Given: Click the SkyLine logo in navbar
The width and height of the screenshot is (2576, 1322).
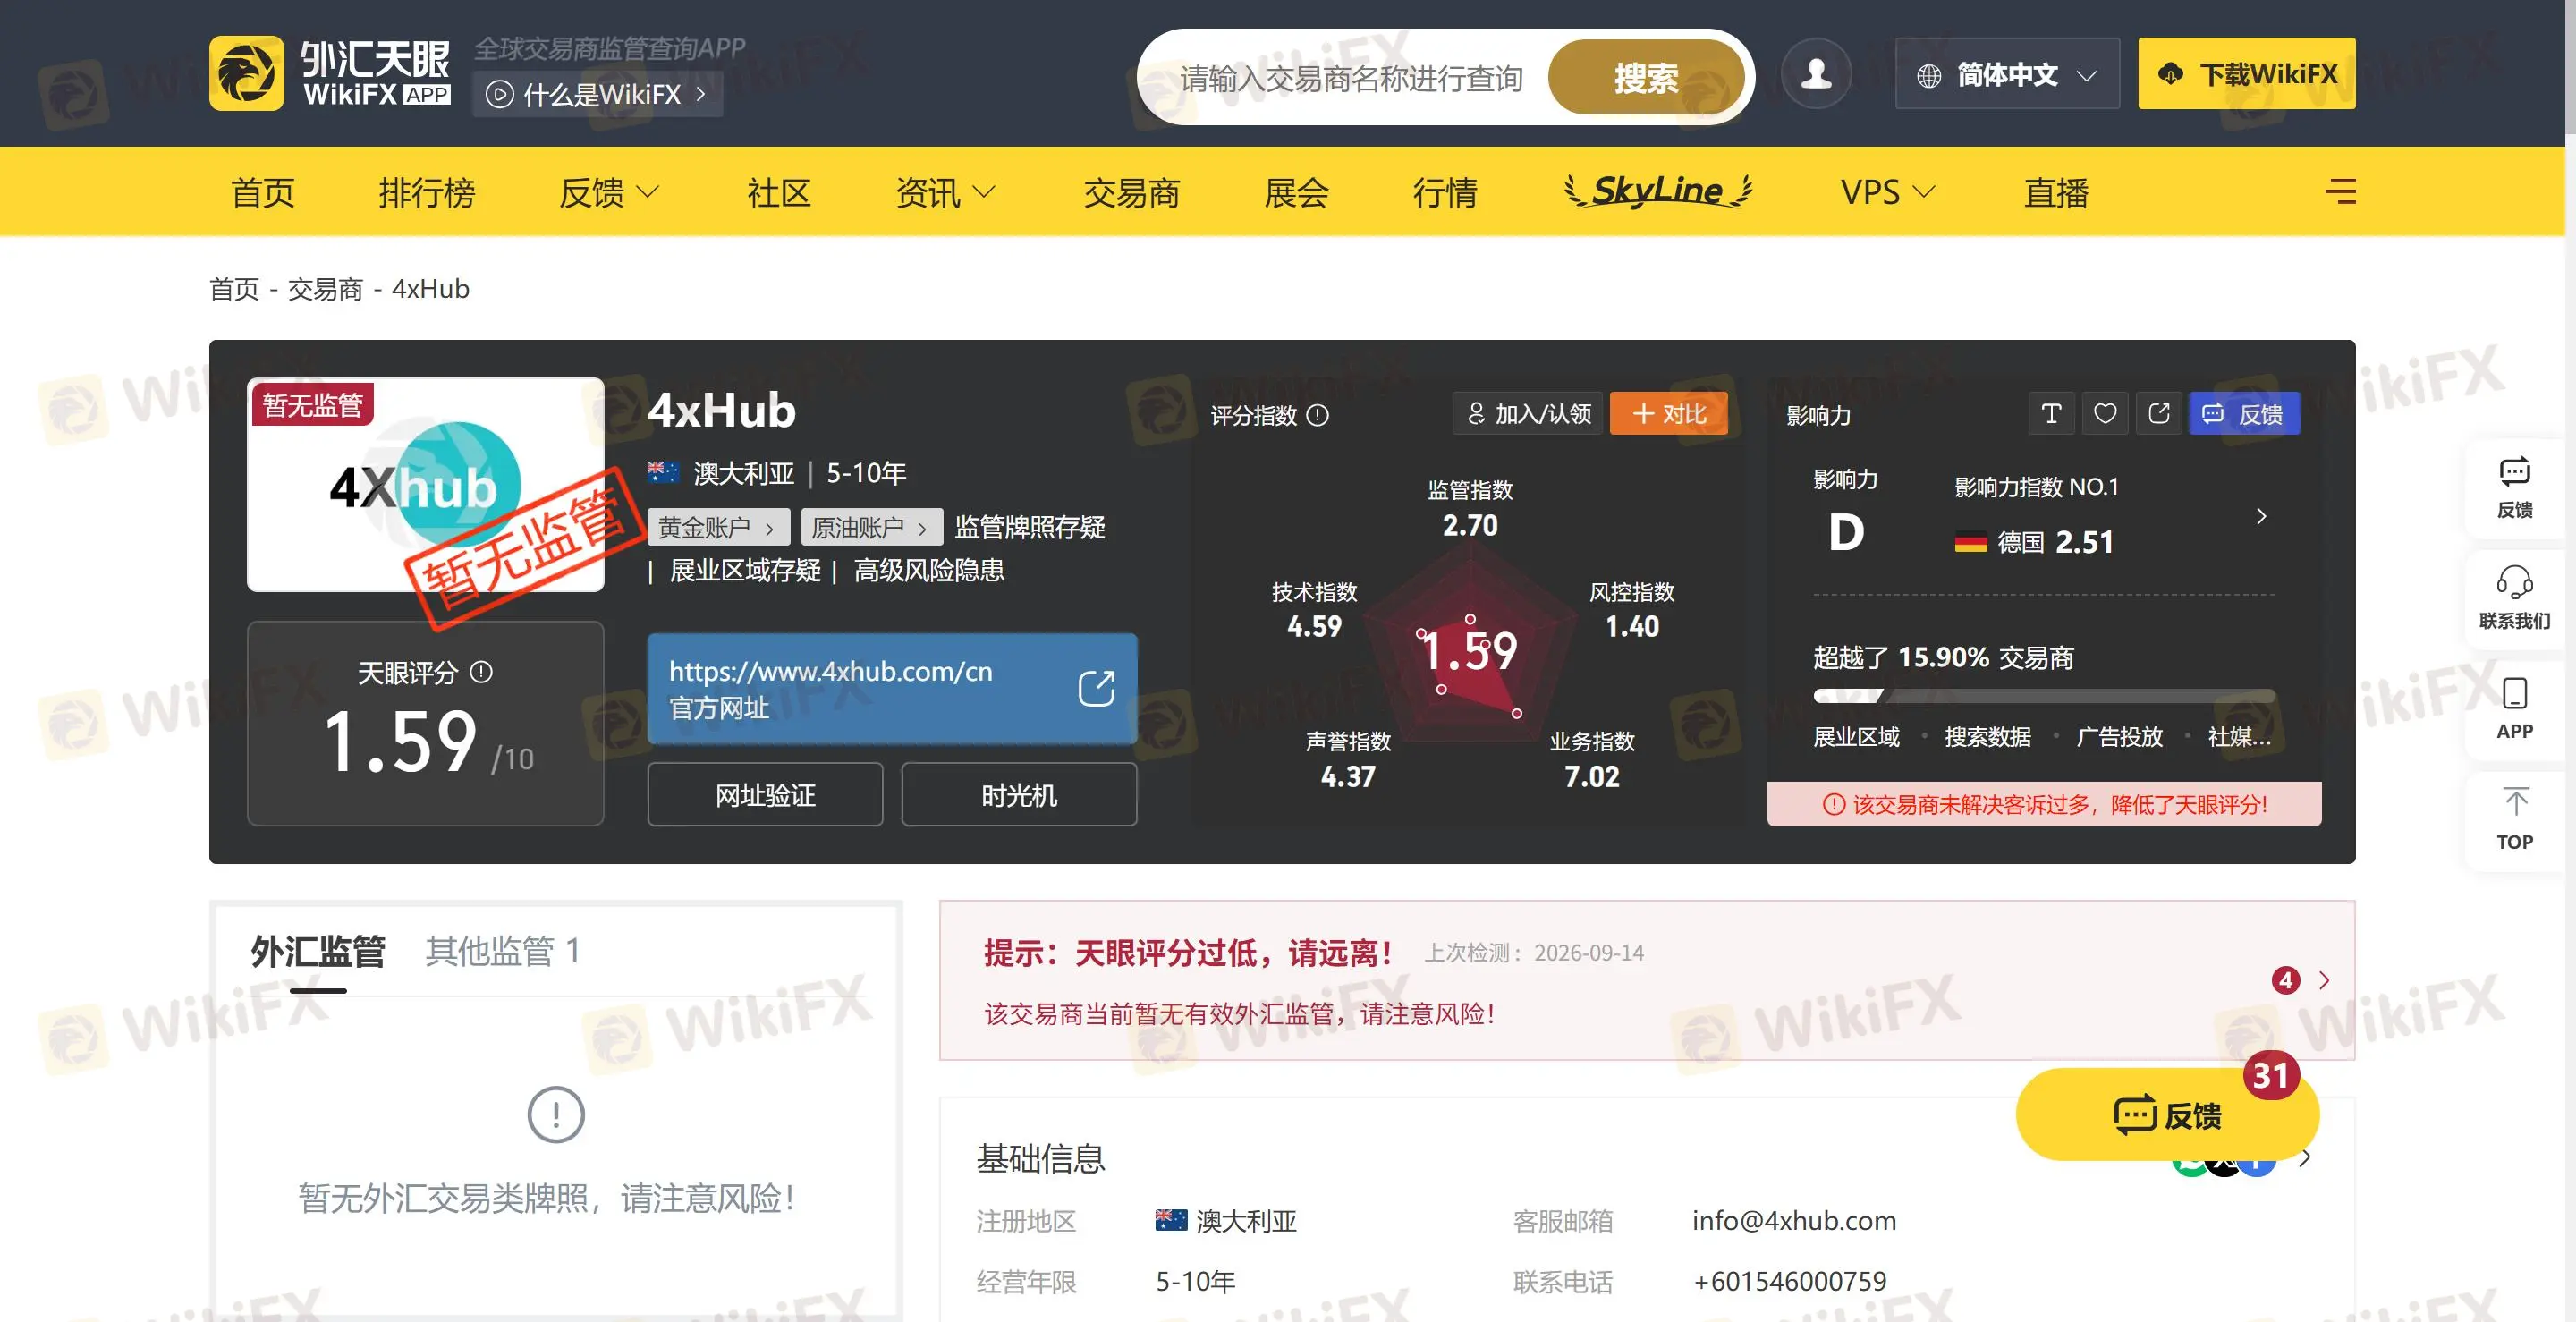Looking at the screenshot, I should tap(1658, 190).
